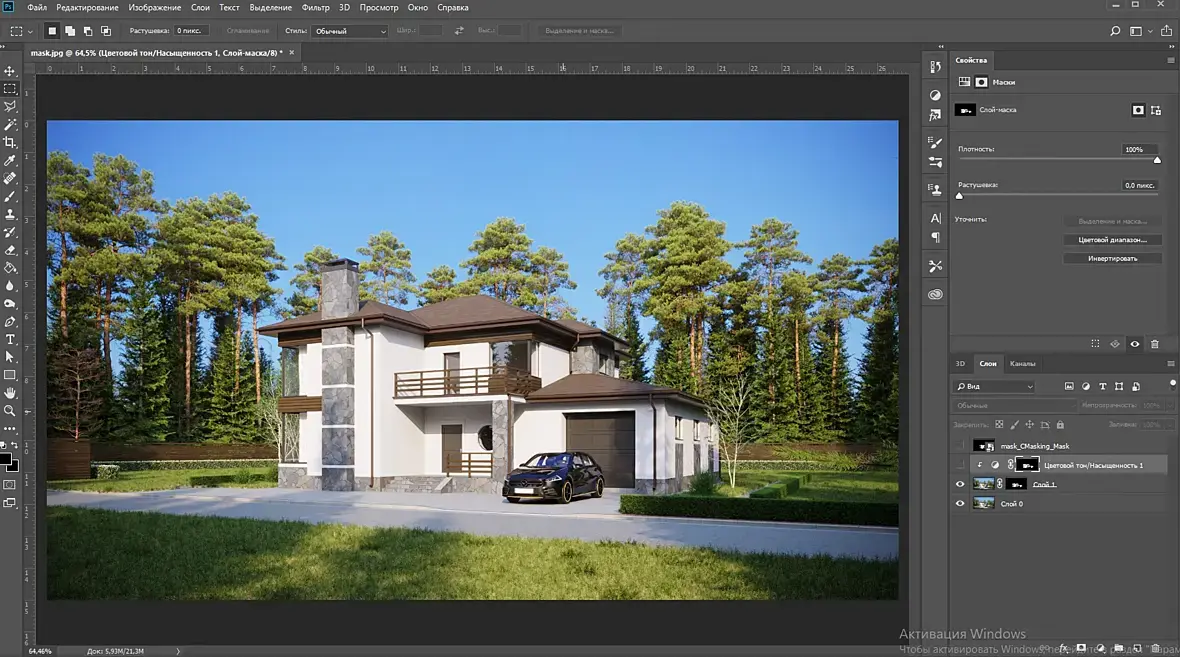Open the Фильтр menu
The image size is (1180, 657).
315,8
